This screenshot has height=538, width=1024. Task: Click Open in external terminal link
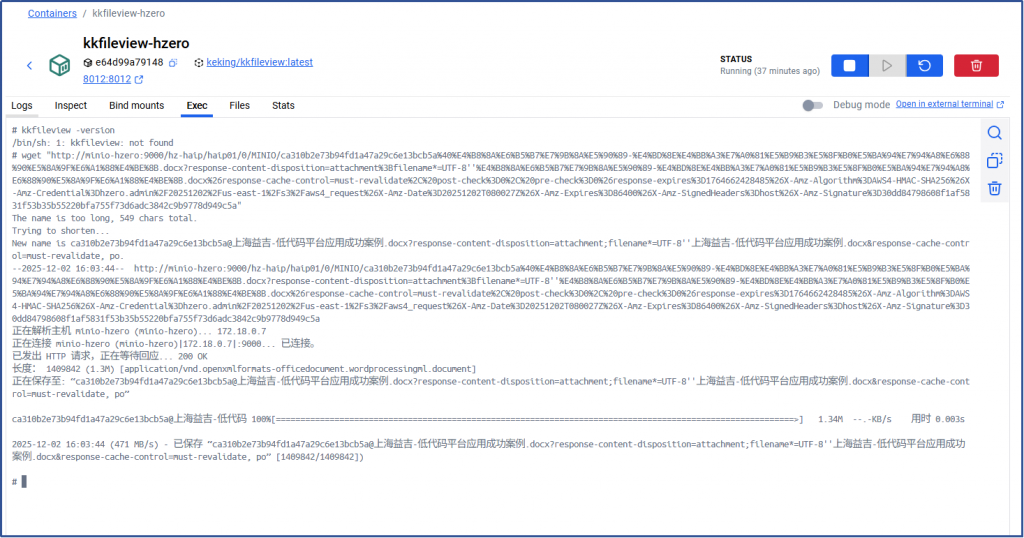[x=950, y=104]
